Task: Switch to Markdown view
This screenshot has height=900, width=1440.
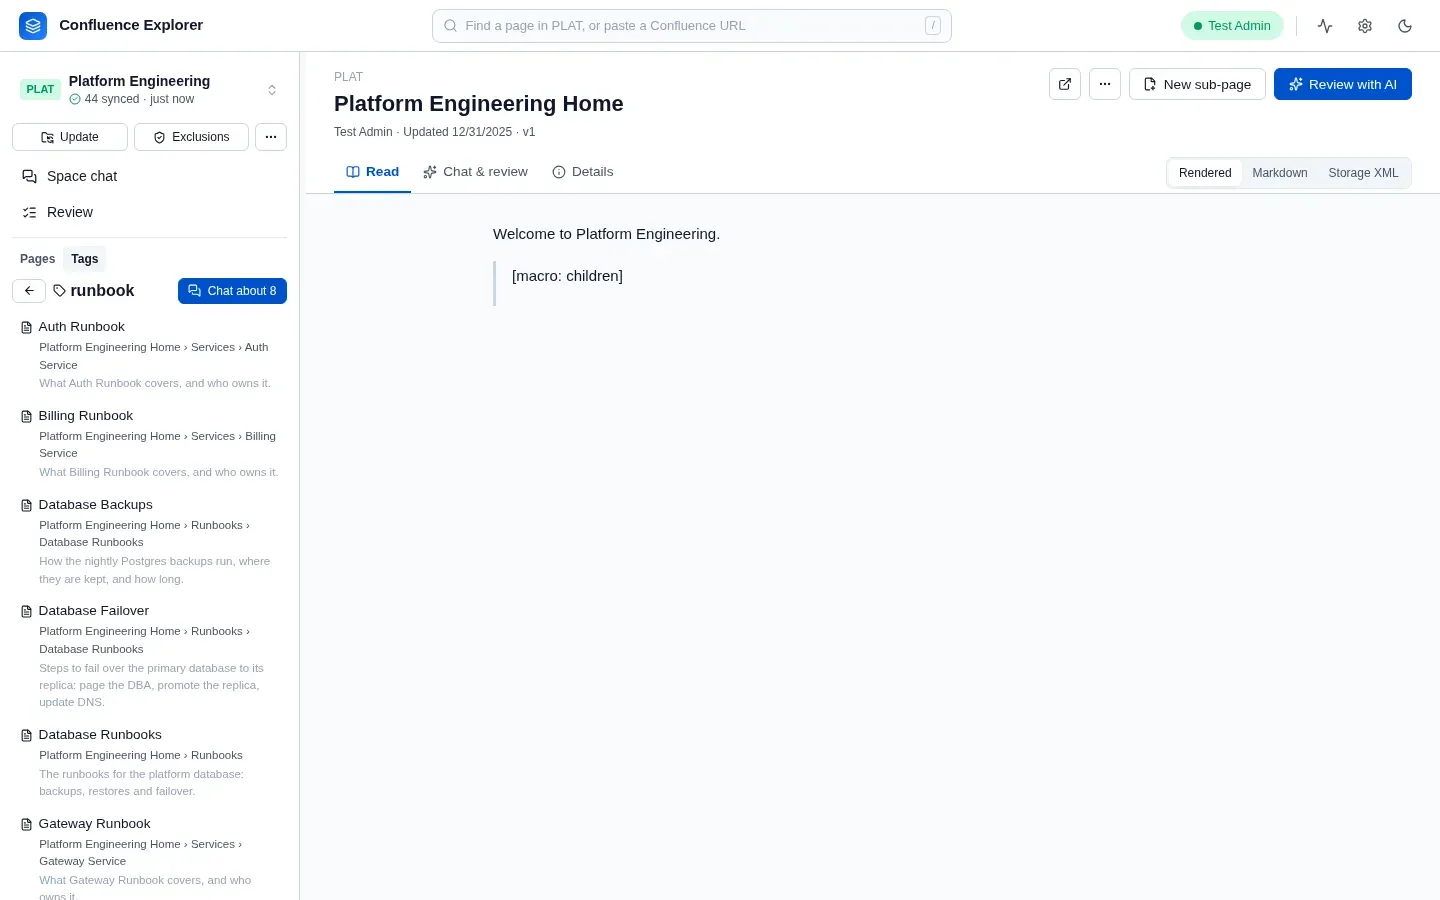Action: (x=1279, y=173)
